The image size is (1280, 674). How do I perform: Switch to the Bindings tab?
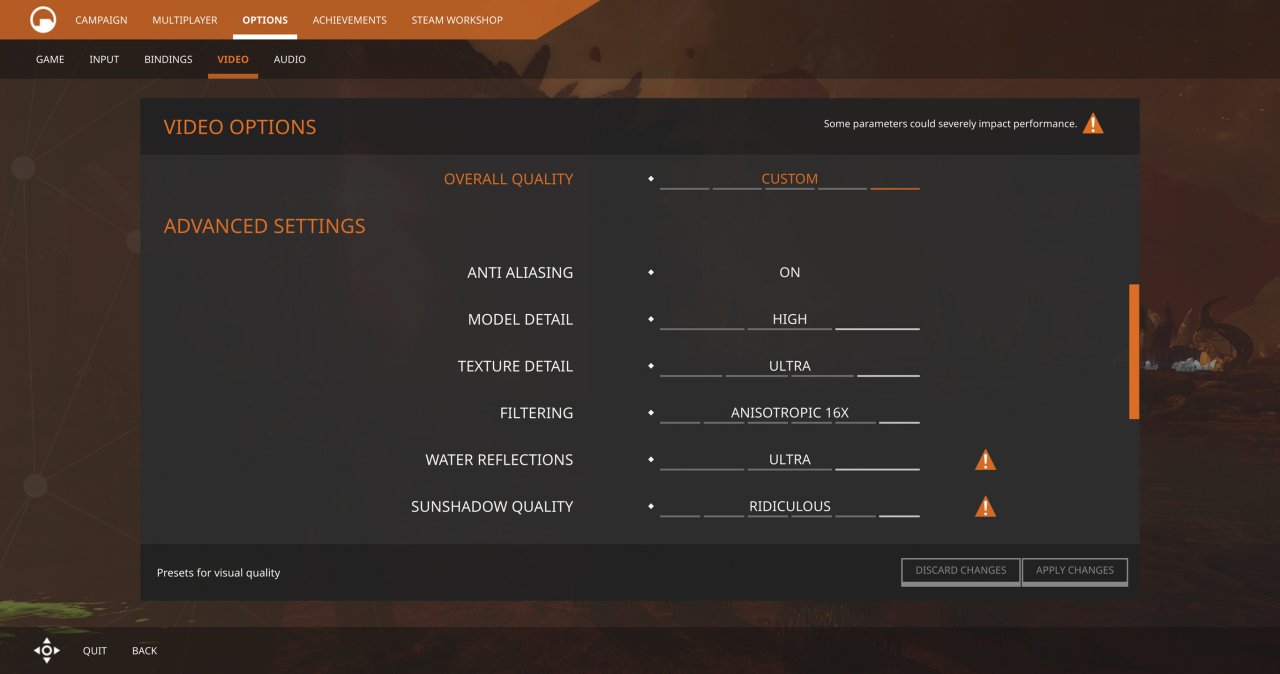pos(168,60)
